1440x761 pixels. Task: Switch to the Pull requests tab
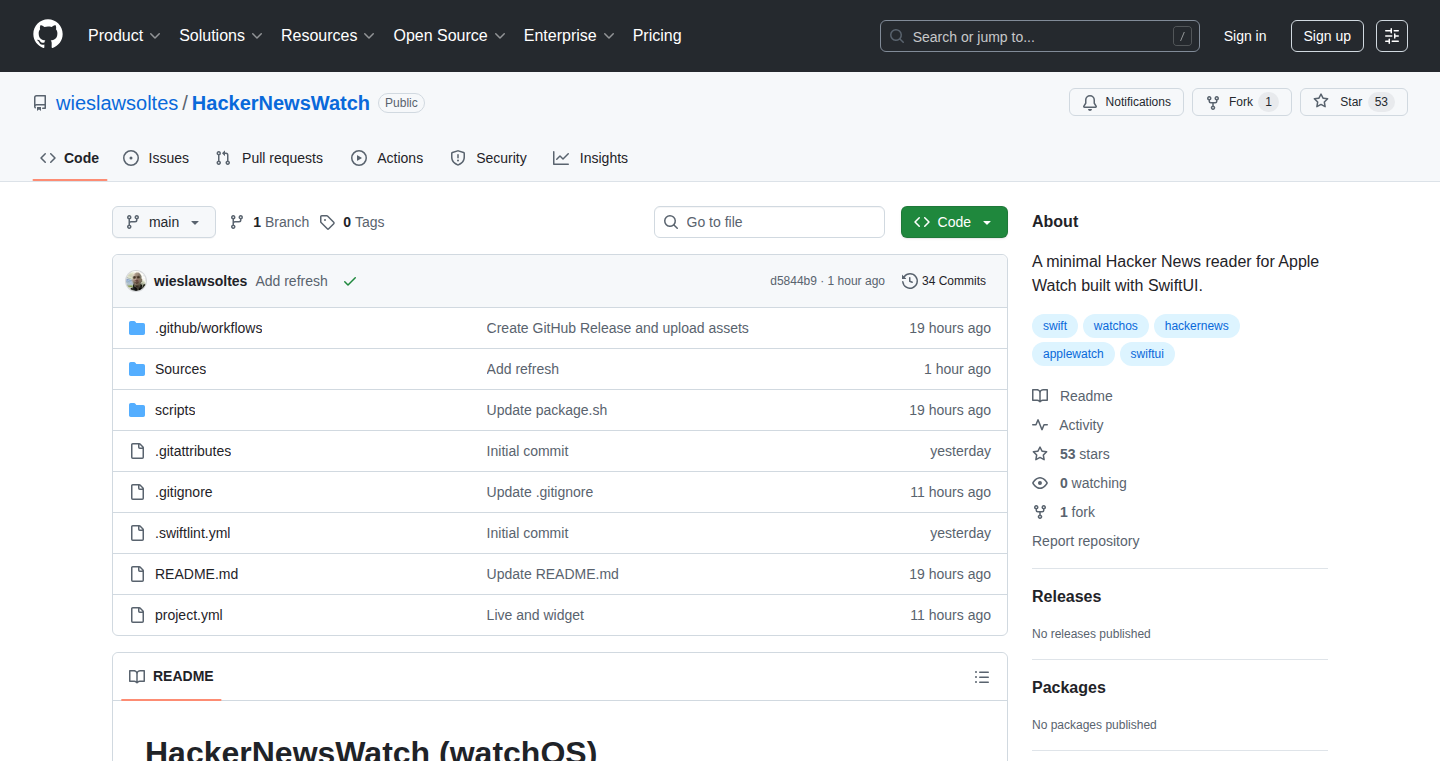click(270, 158)
